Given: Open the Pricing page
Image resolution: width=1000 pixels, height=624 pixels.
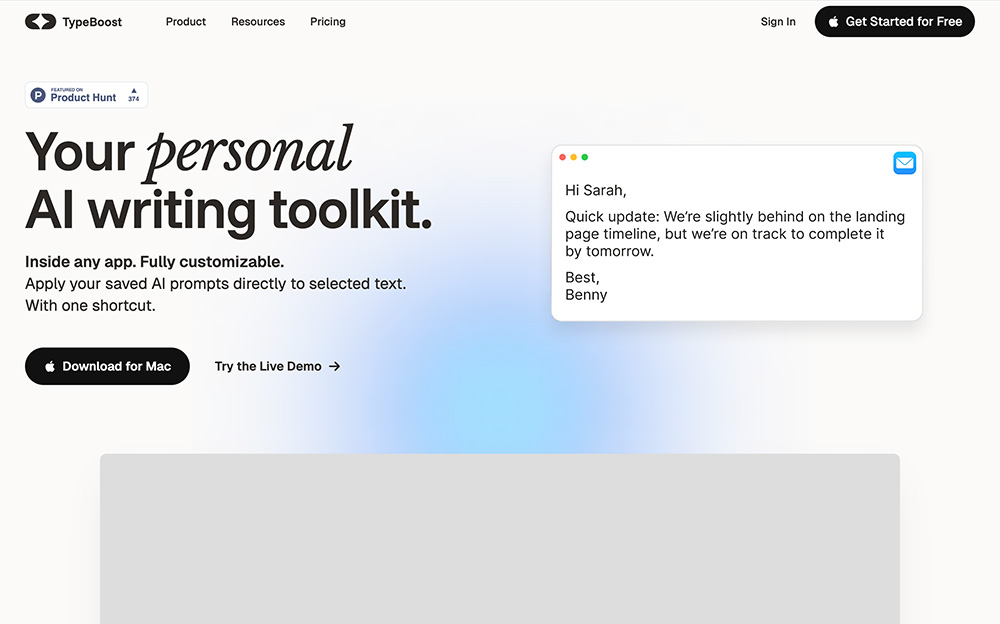Looking at the screenshot, I should click(x=327, y=21).
